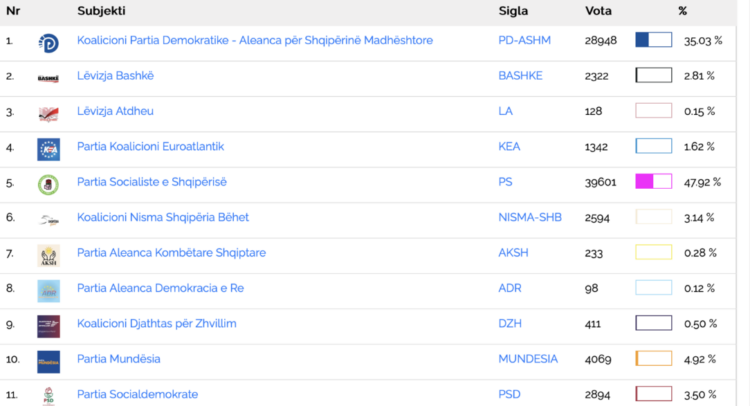Image resolution: width=750 pixels, height=406 pixels.
Task: Click the Vota column header
Action: [598, 11]
